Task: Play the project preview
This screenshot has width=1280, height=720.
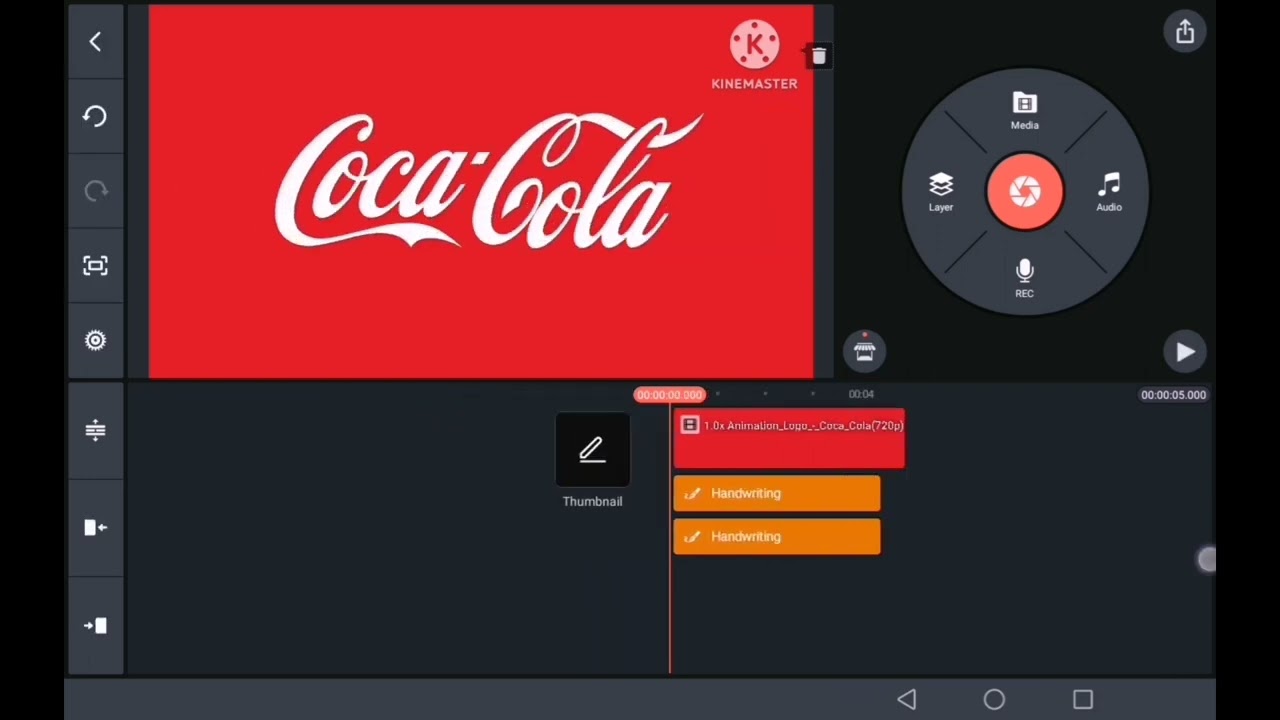Action: 1185,352
